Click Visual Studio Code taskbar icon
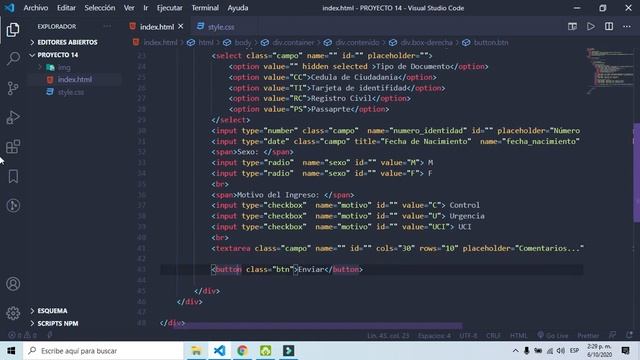 (219, 351)
